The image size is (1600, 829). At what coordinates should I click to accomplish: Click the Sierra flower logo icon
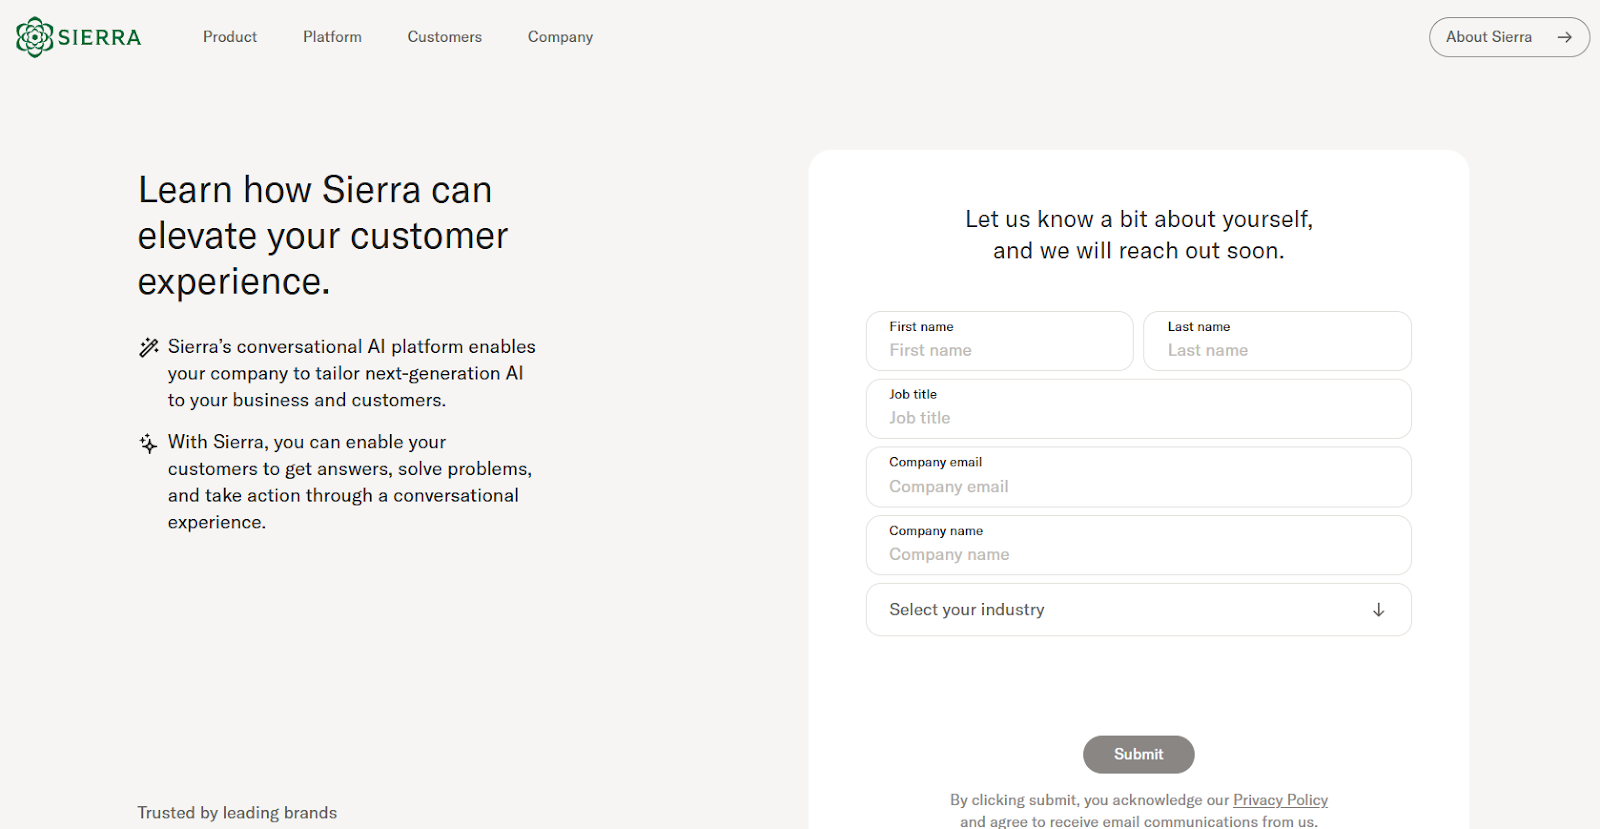(34, 37)
